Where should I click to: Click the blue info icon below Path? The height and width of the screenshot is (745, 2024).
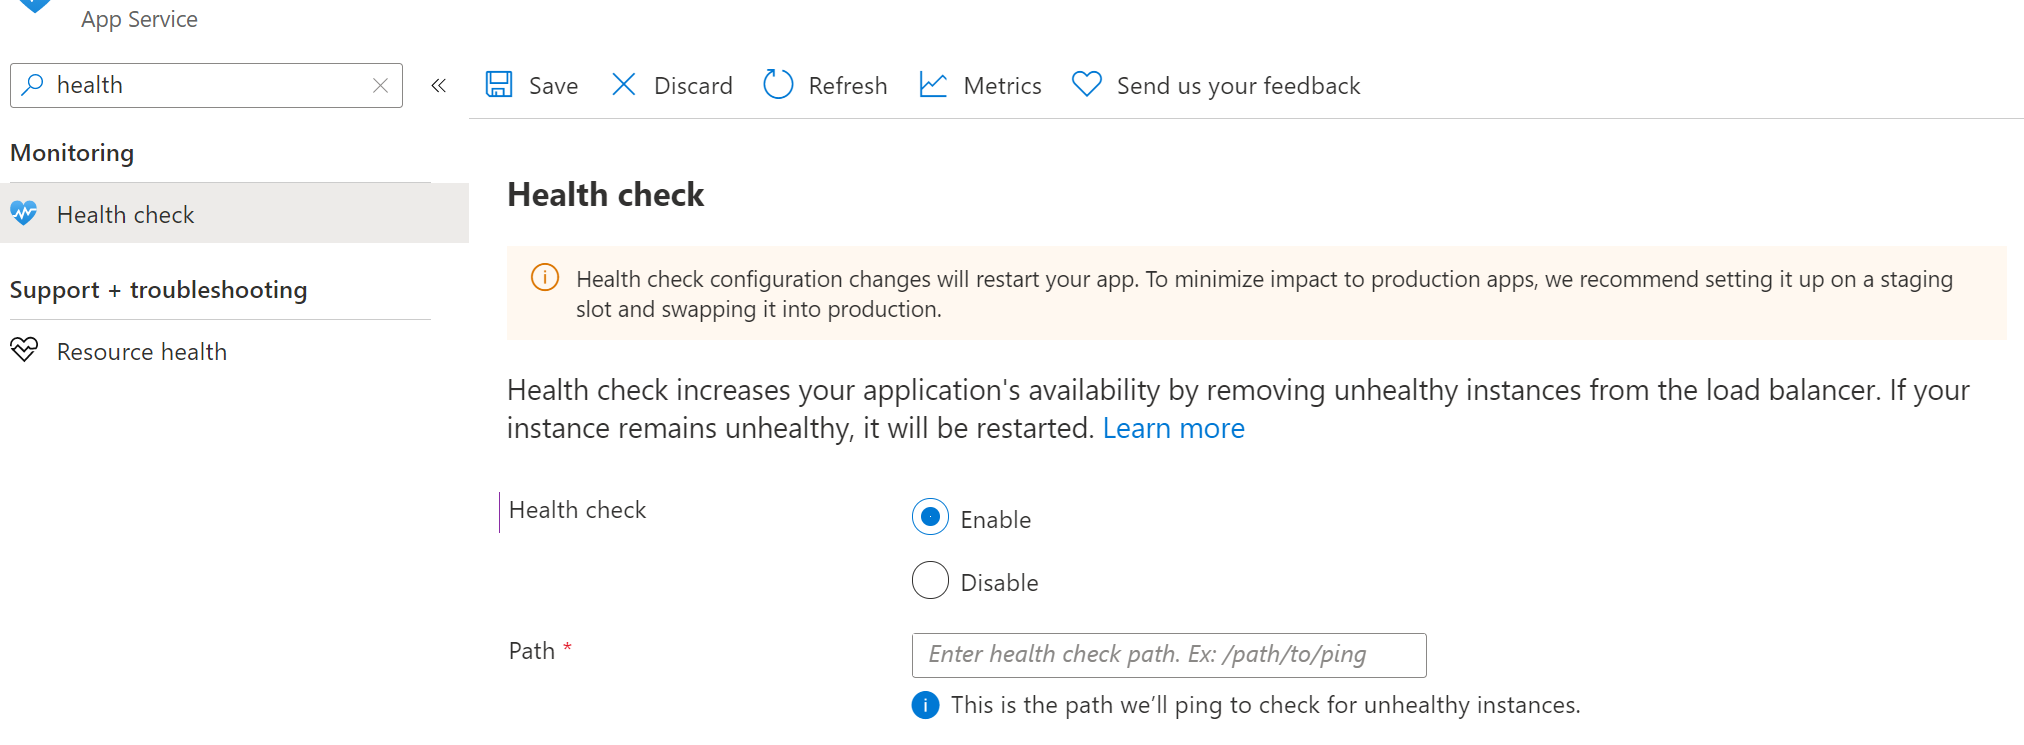926,705
